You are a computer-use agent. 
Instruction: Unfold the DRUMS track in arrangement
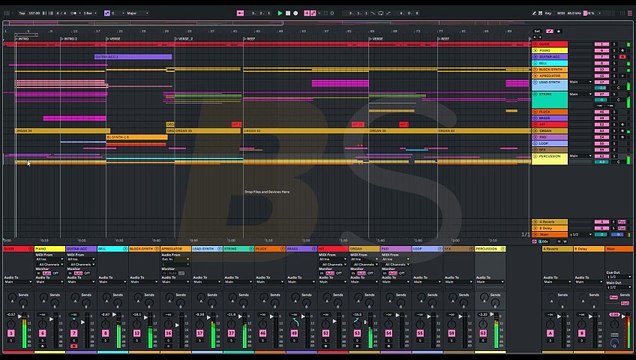[535, 44]
